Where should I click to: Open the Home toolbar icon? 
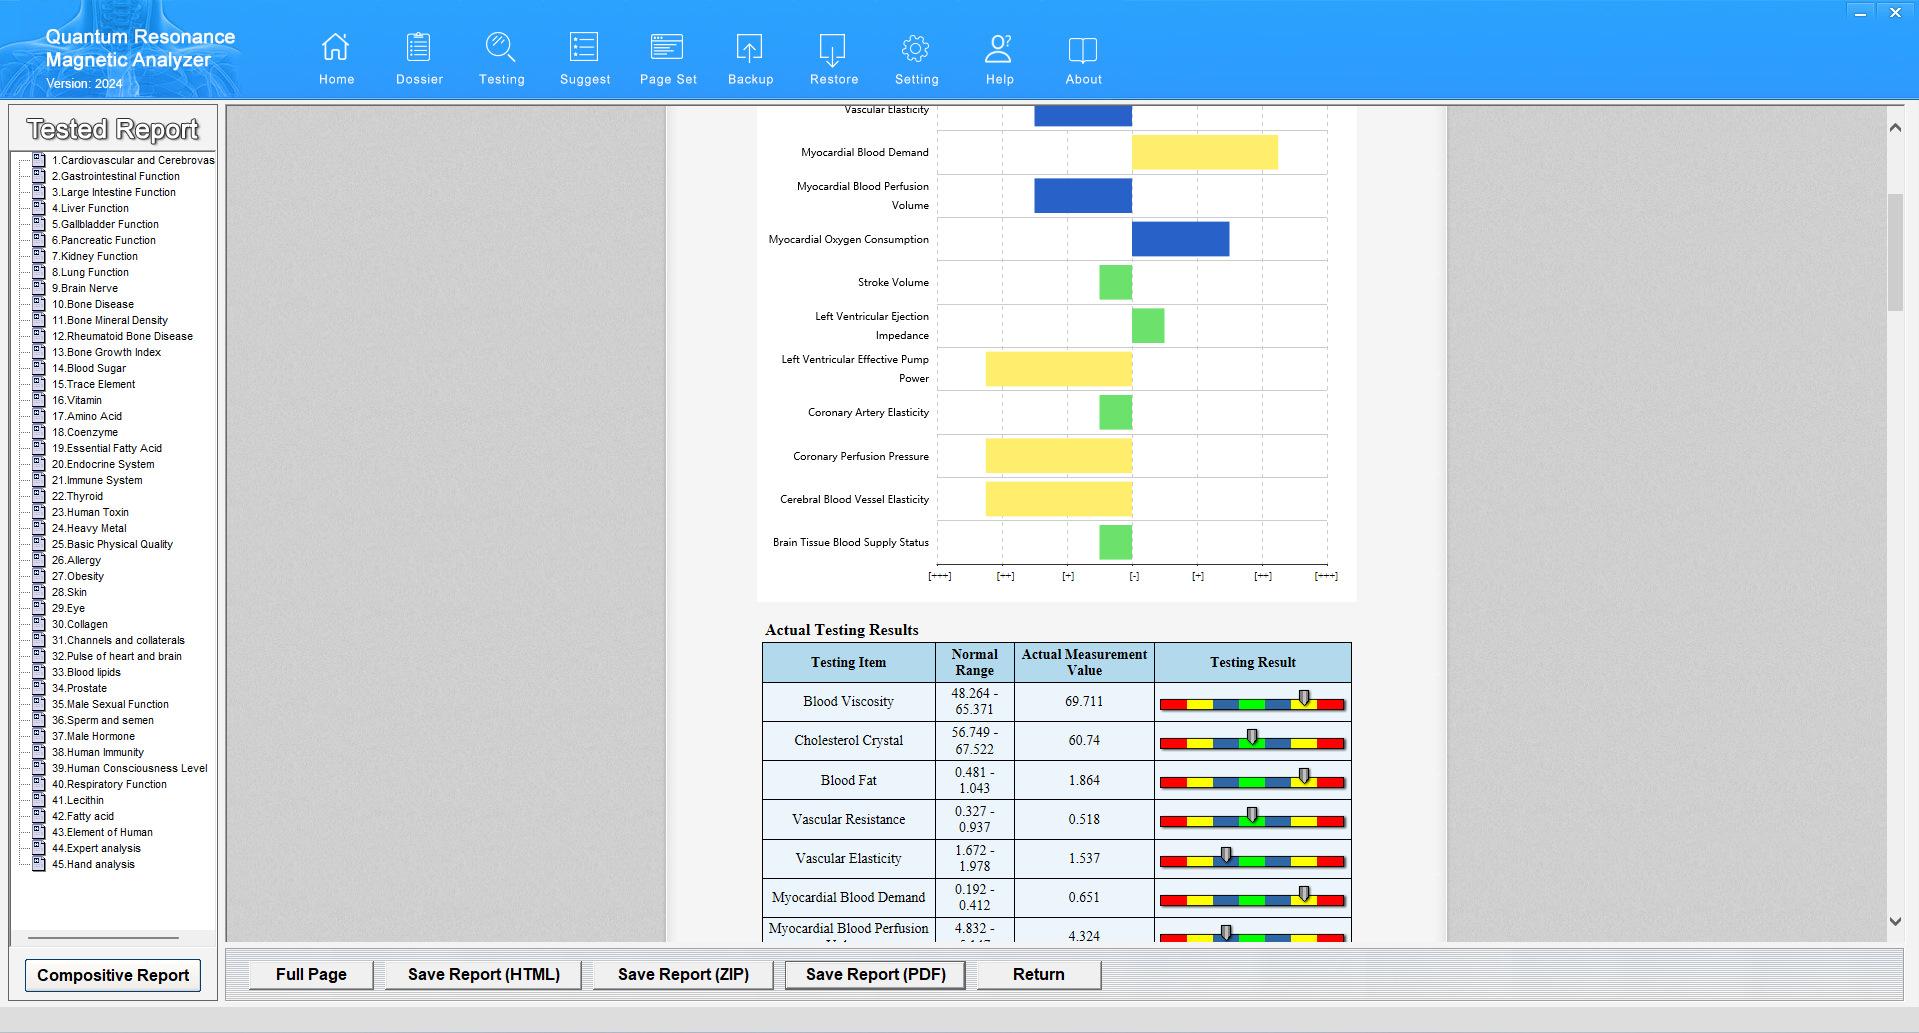(x=336, y=47)
